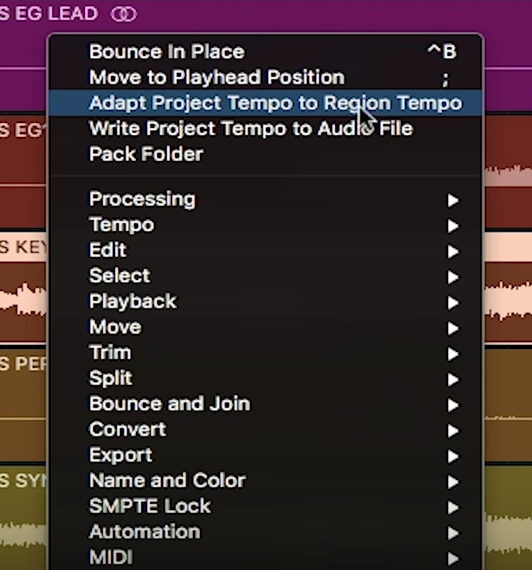The width and height of the screenshot is (532, 570).
Task: Click Adapt Project Tempo to Region Tempo
Action: coord(265,103)
